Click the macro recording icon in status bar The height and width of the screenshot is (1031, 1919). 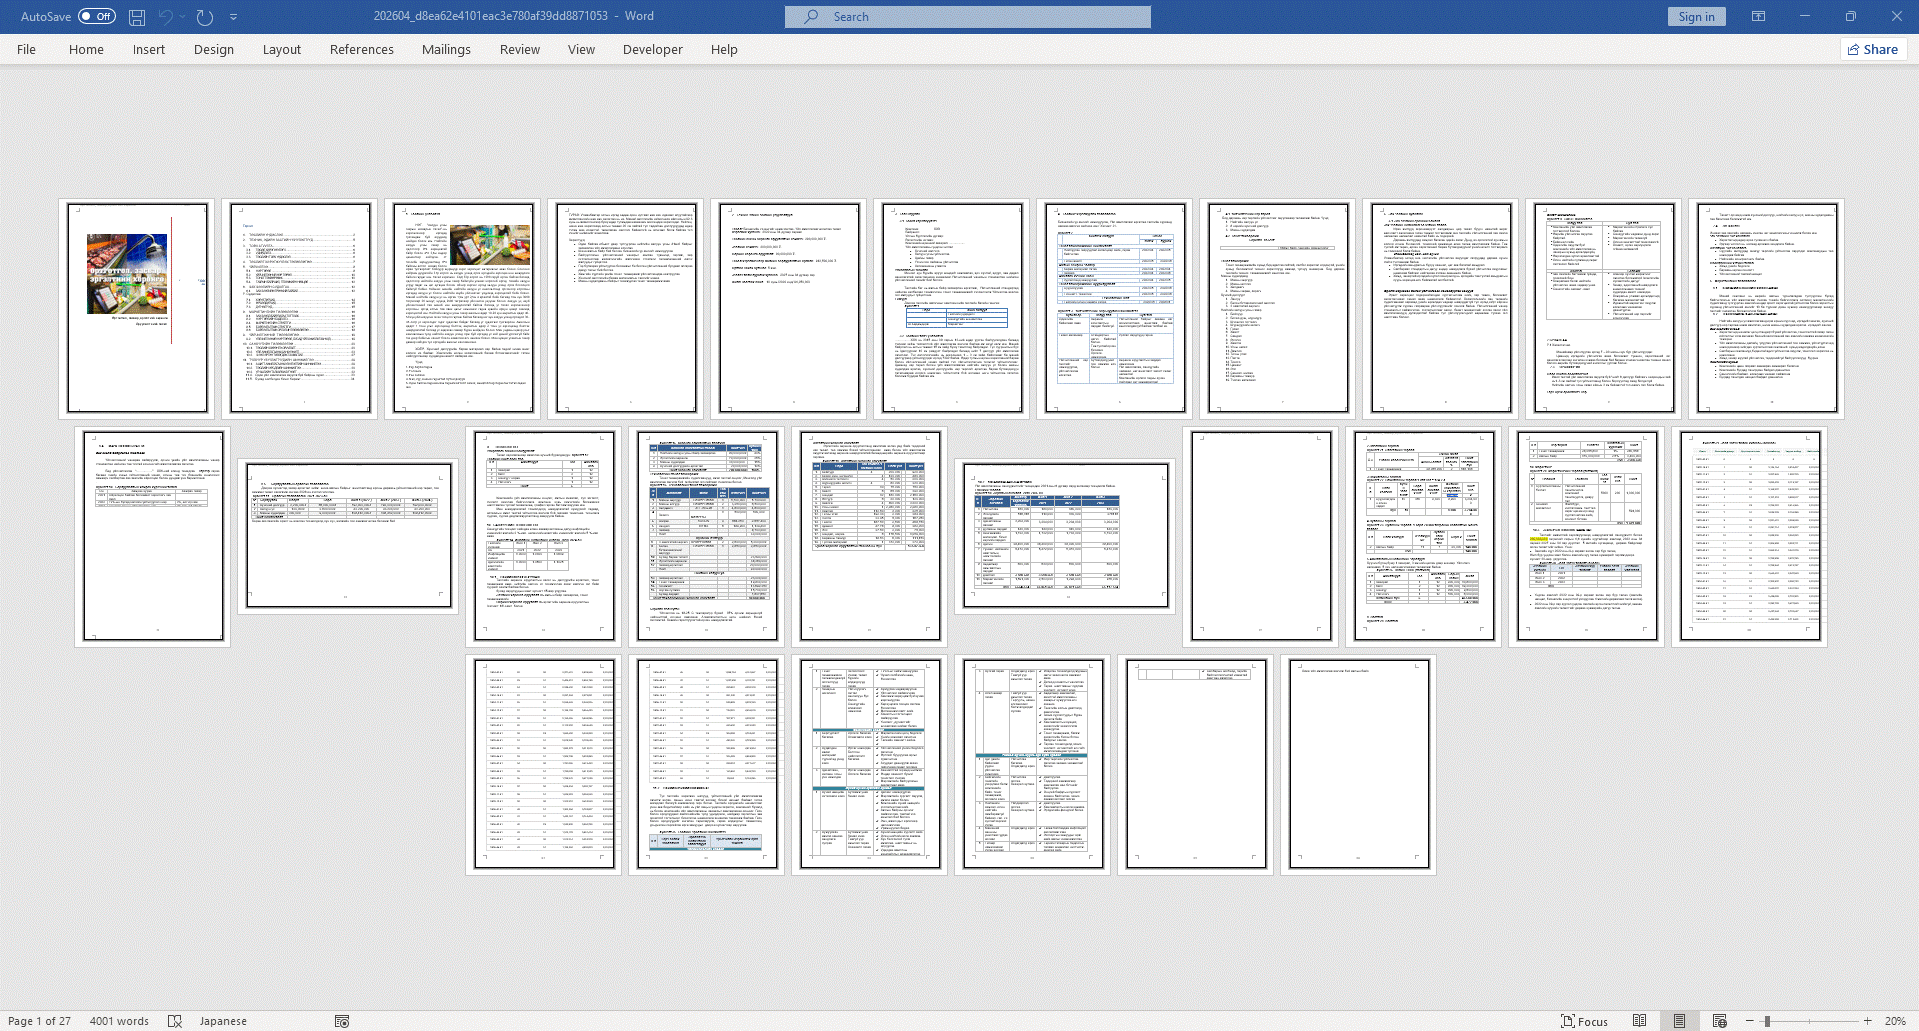coord(342,1021)
